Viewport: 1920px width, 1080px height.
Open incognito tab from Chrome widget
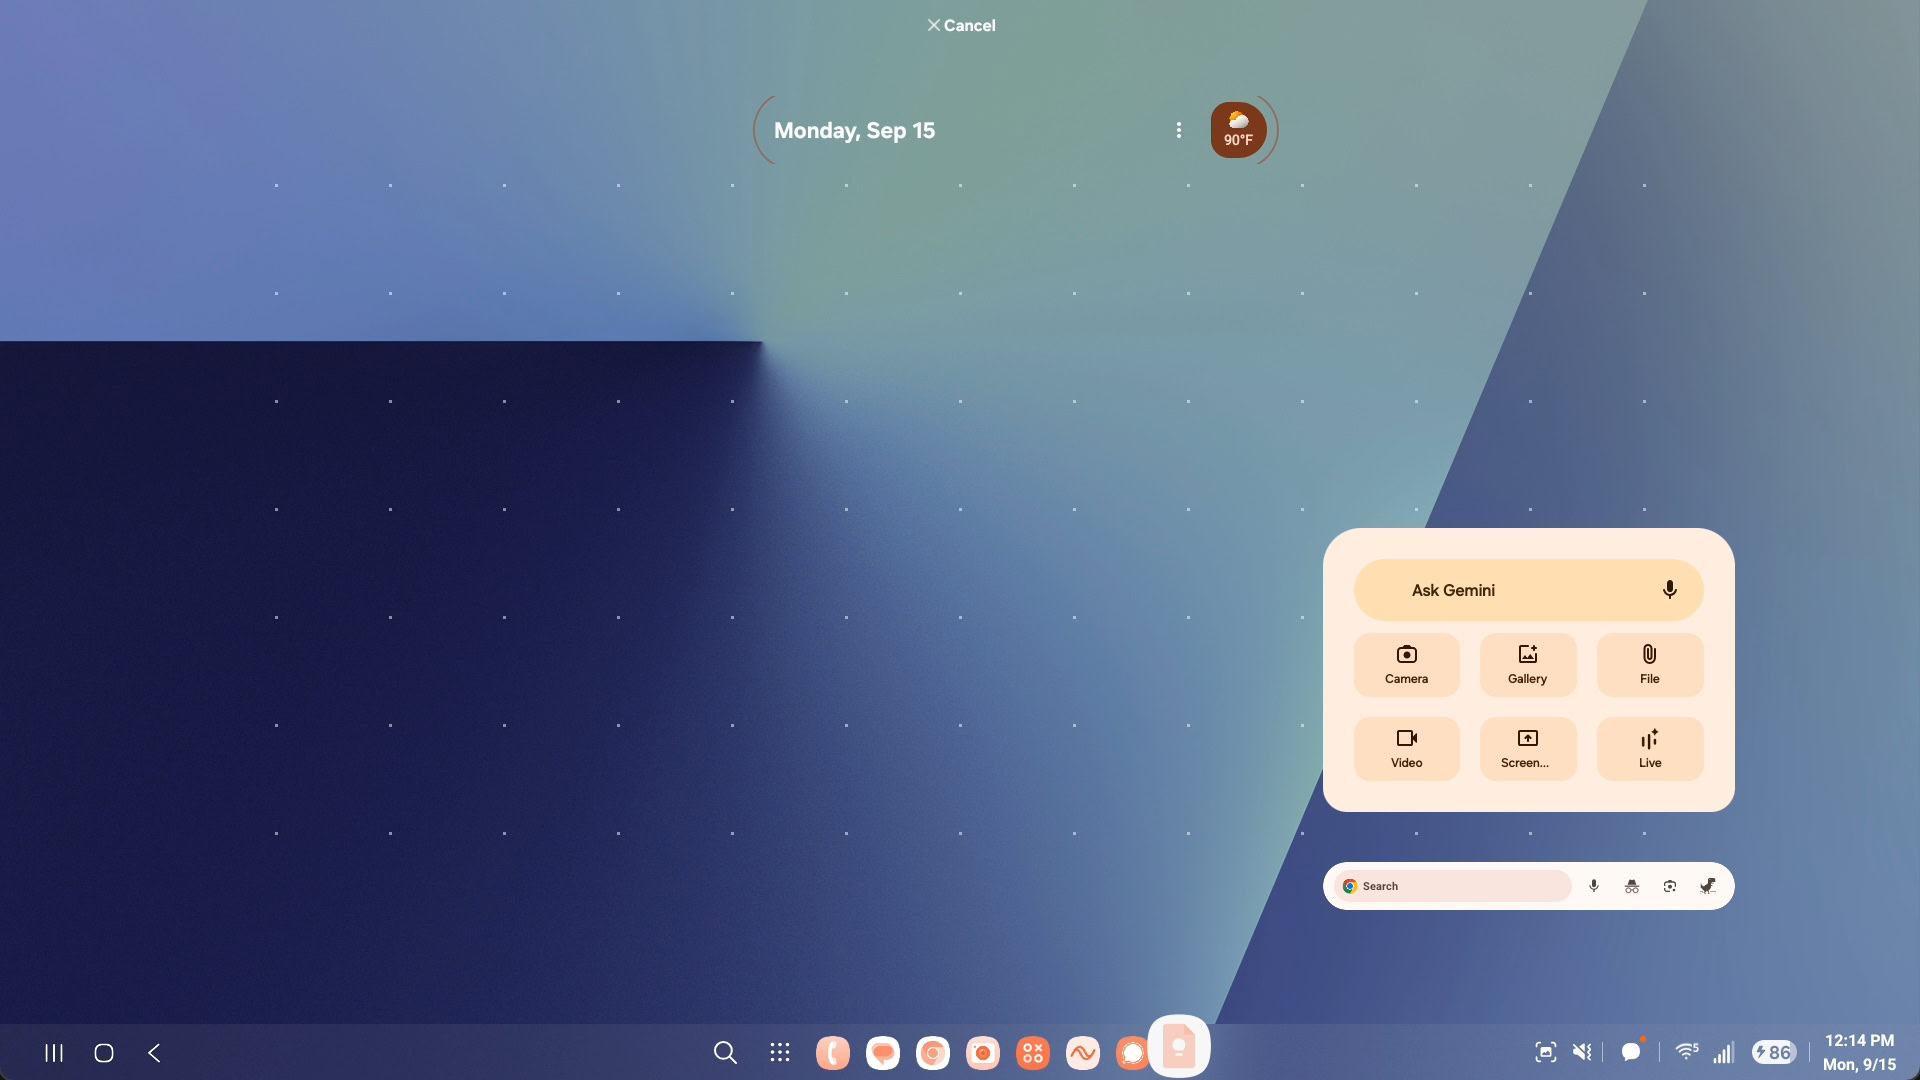point(1632,886)
